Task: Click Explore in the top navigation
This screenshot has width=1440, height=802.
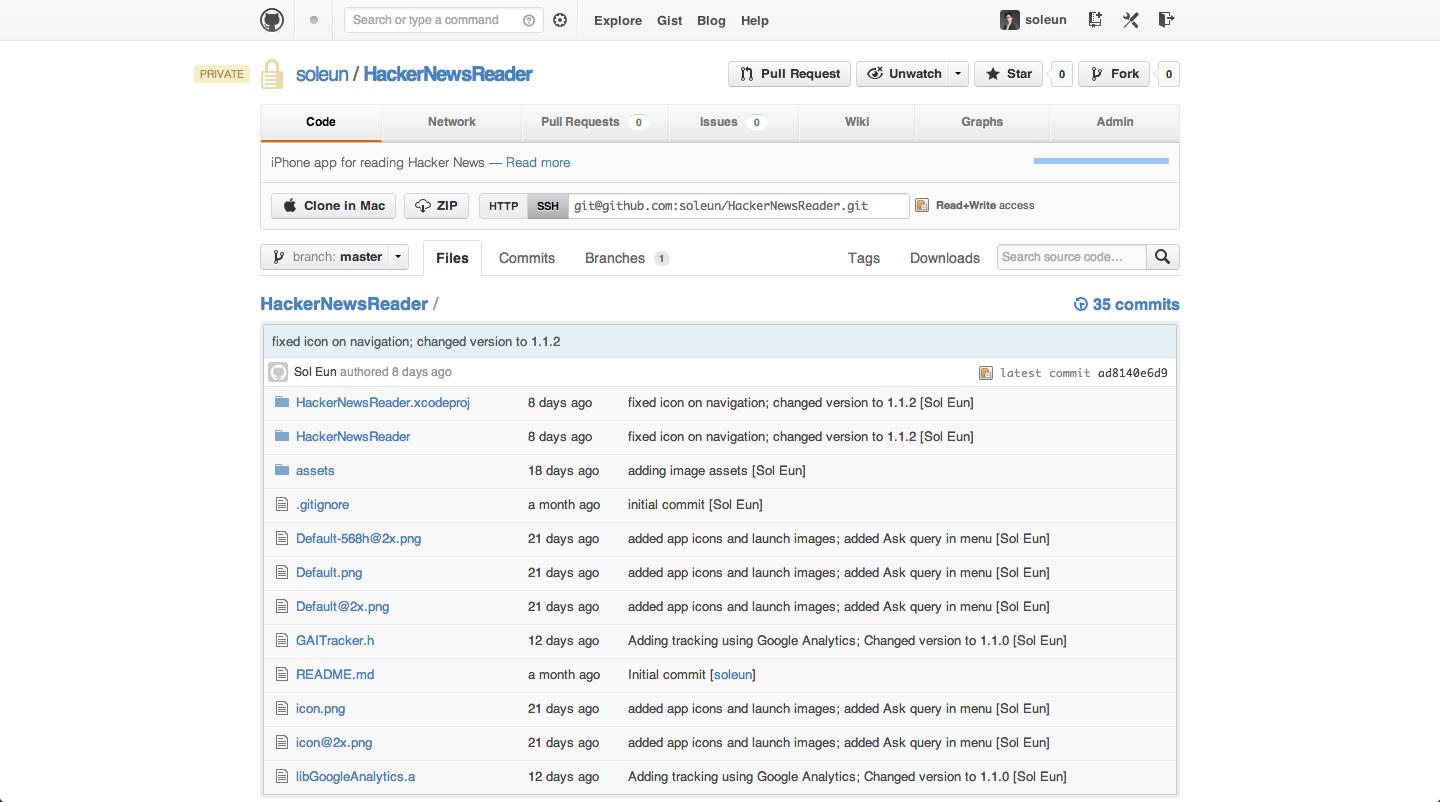Action: 618,20
